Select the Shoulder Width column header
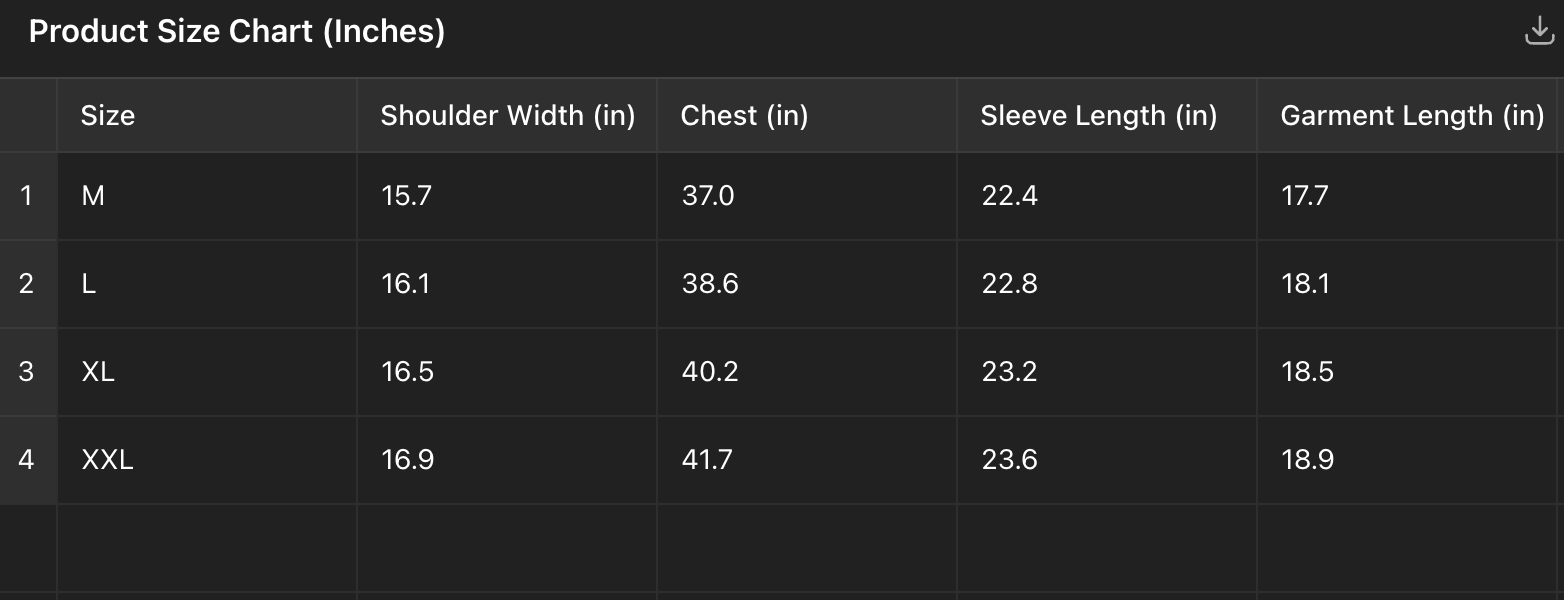Image resolution: width=1564 pixels, height=600 pixels. point(507,116)
